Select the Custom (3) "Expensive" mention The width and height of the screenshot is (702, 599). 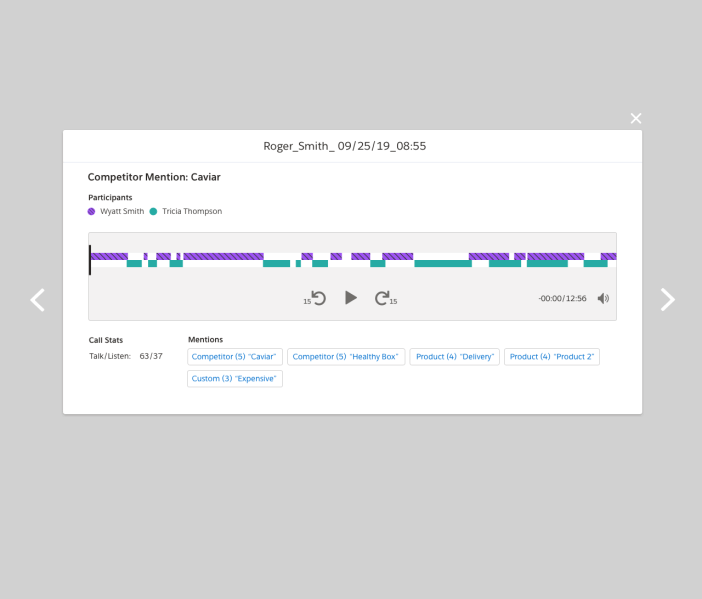[235, 379]
